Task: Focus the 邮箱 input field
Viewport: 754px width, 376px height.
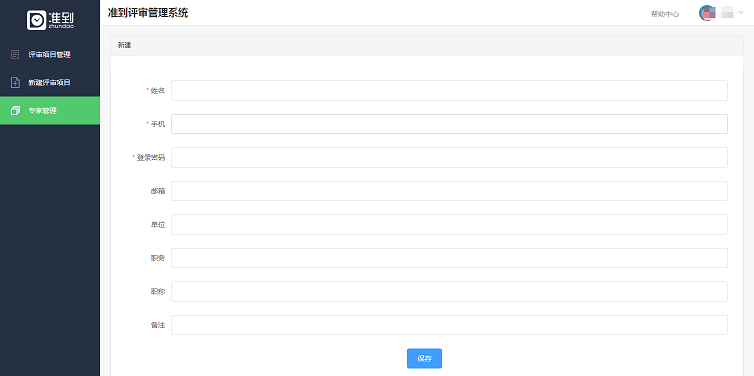Action: point(449,191)
